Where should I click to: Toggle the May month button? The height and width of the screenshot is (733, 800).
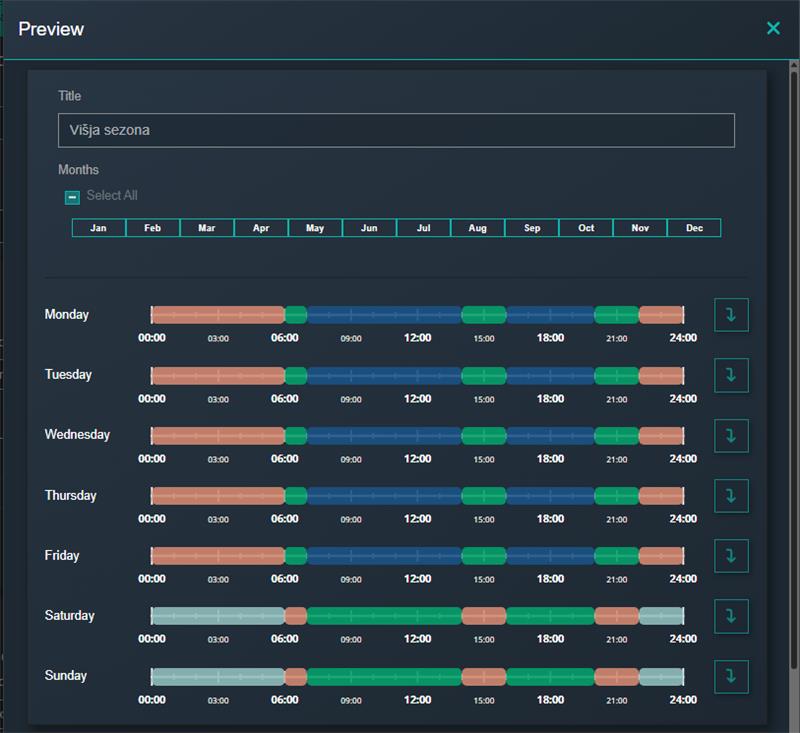(x=315, y=228)
